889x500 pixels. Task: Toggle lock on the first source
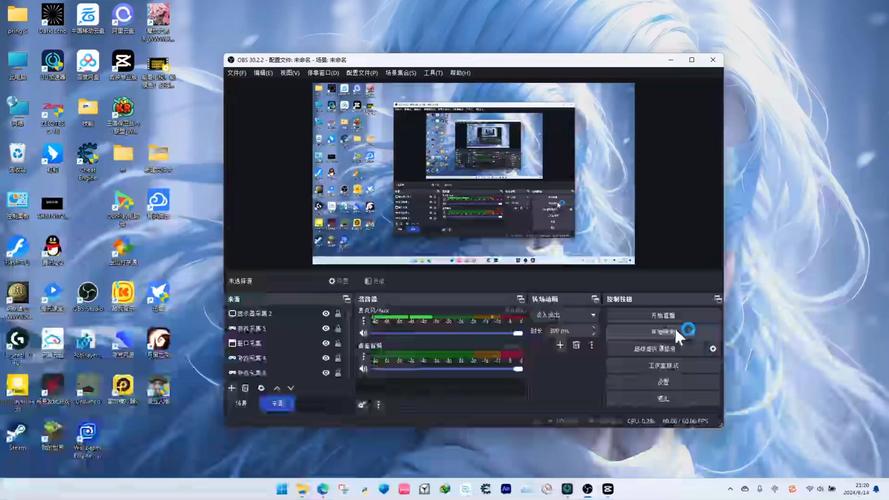339,314
